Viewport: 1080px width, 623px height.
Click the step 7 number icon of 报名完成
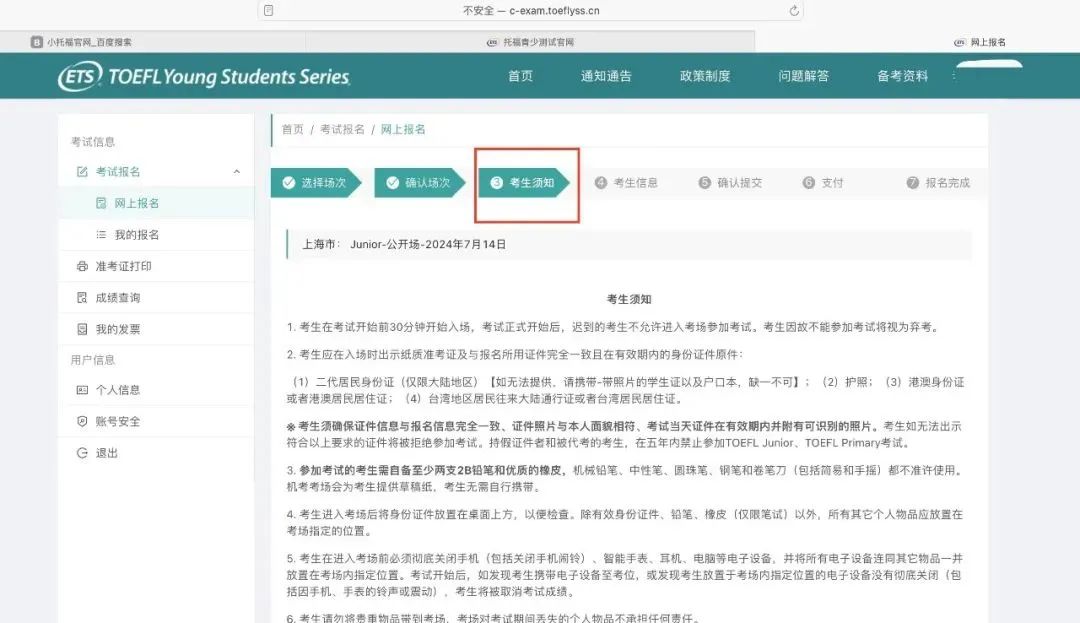(913, 182)
